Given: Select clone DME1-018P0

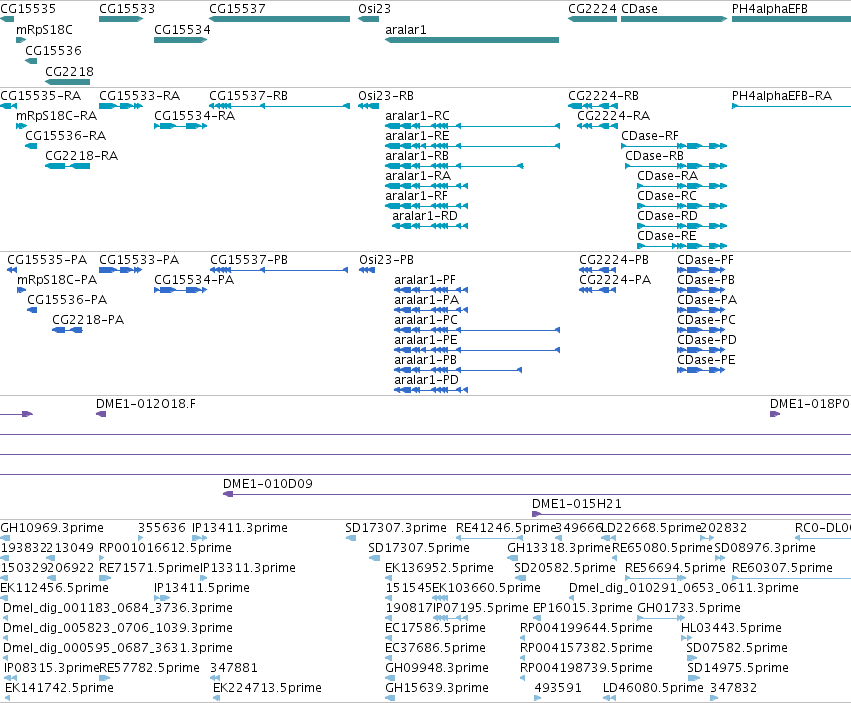Looking at the screenshot, I should pyautogui.click(x=775, y=414).
